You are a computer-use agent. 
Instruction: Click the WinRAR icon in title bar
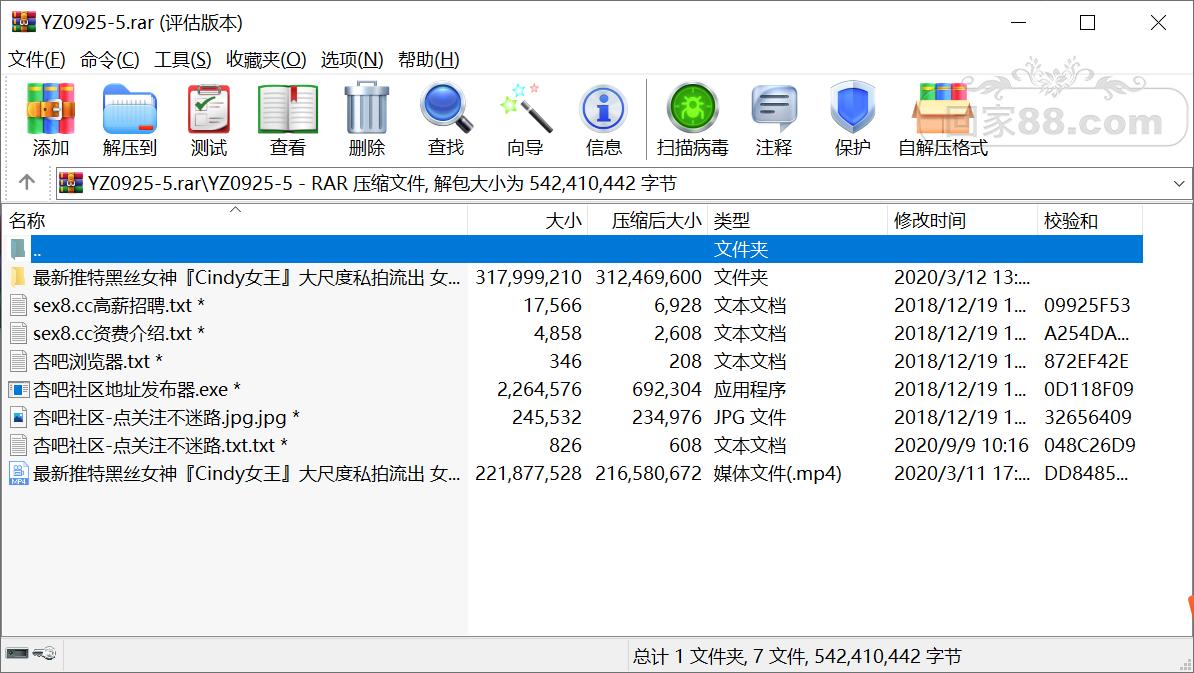tap(24, 22)
